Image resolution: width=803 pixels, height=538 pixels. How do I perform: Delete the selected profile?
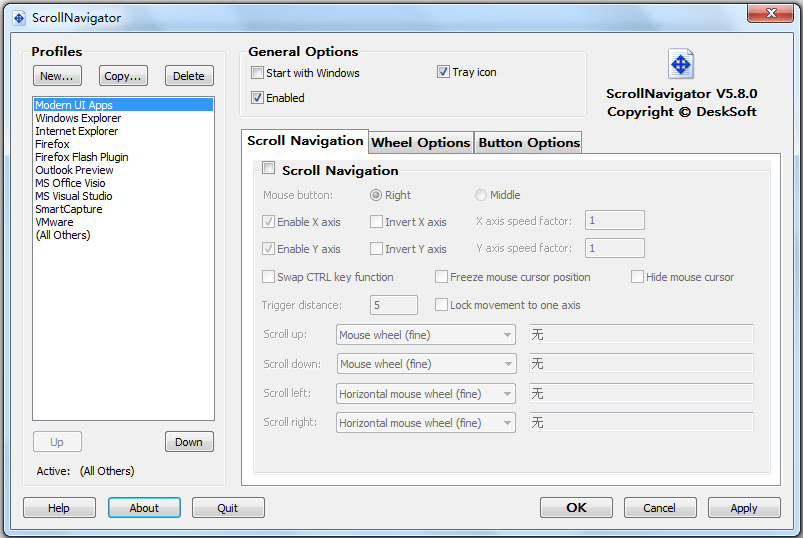(x=189, y=76)
